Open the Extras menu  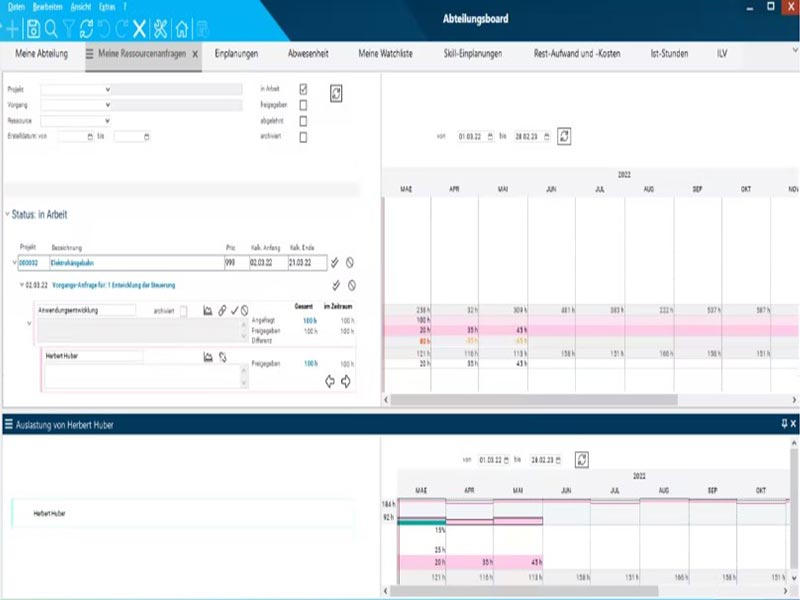click(x=107, y=7)
